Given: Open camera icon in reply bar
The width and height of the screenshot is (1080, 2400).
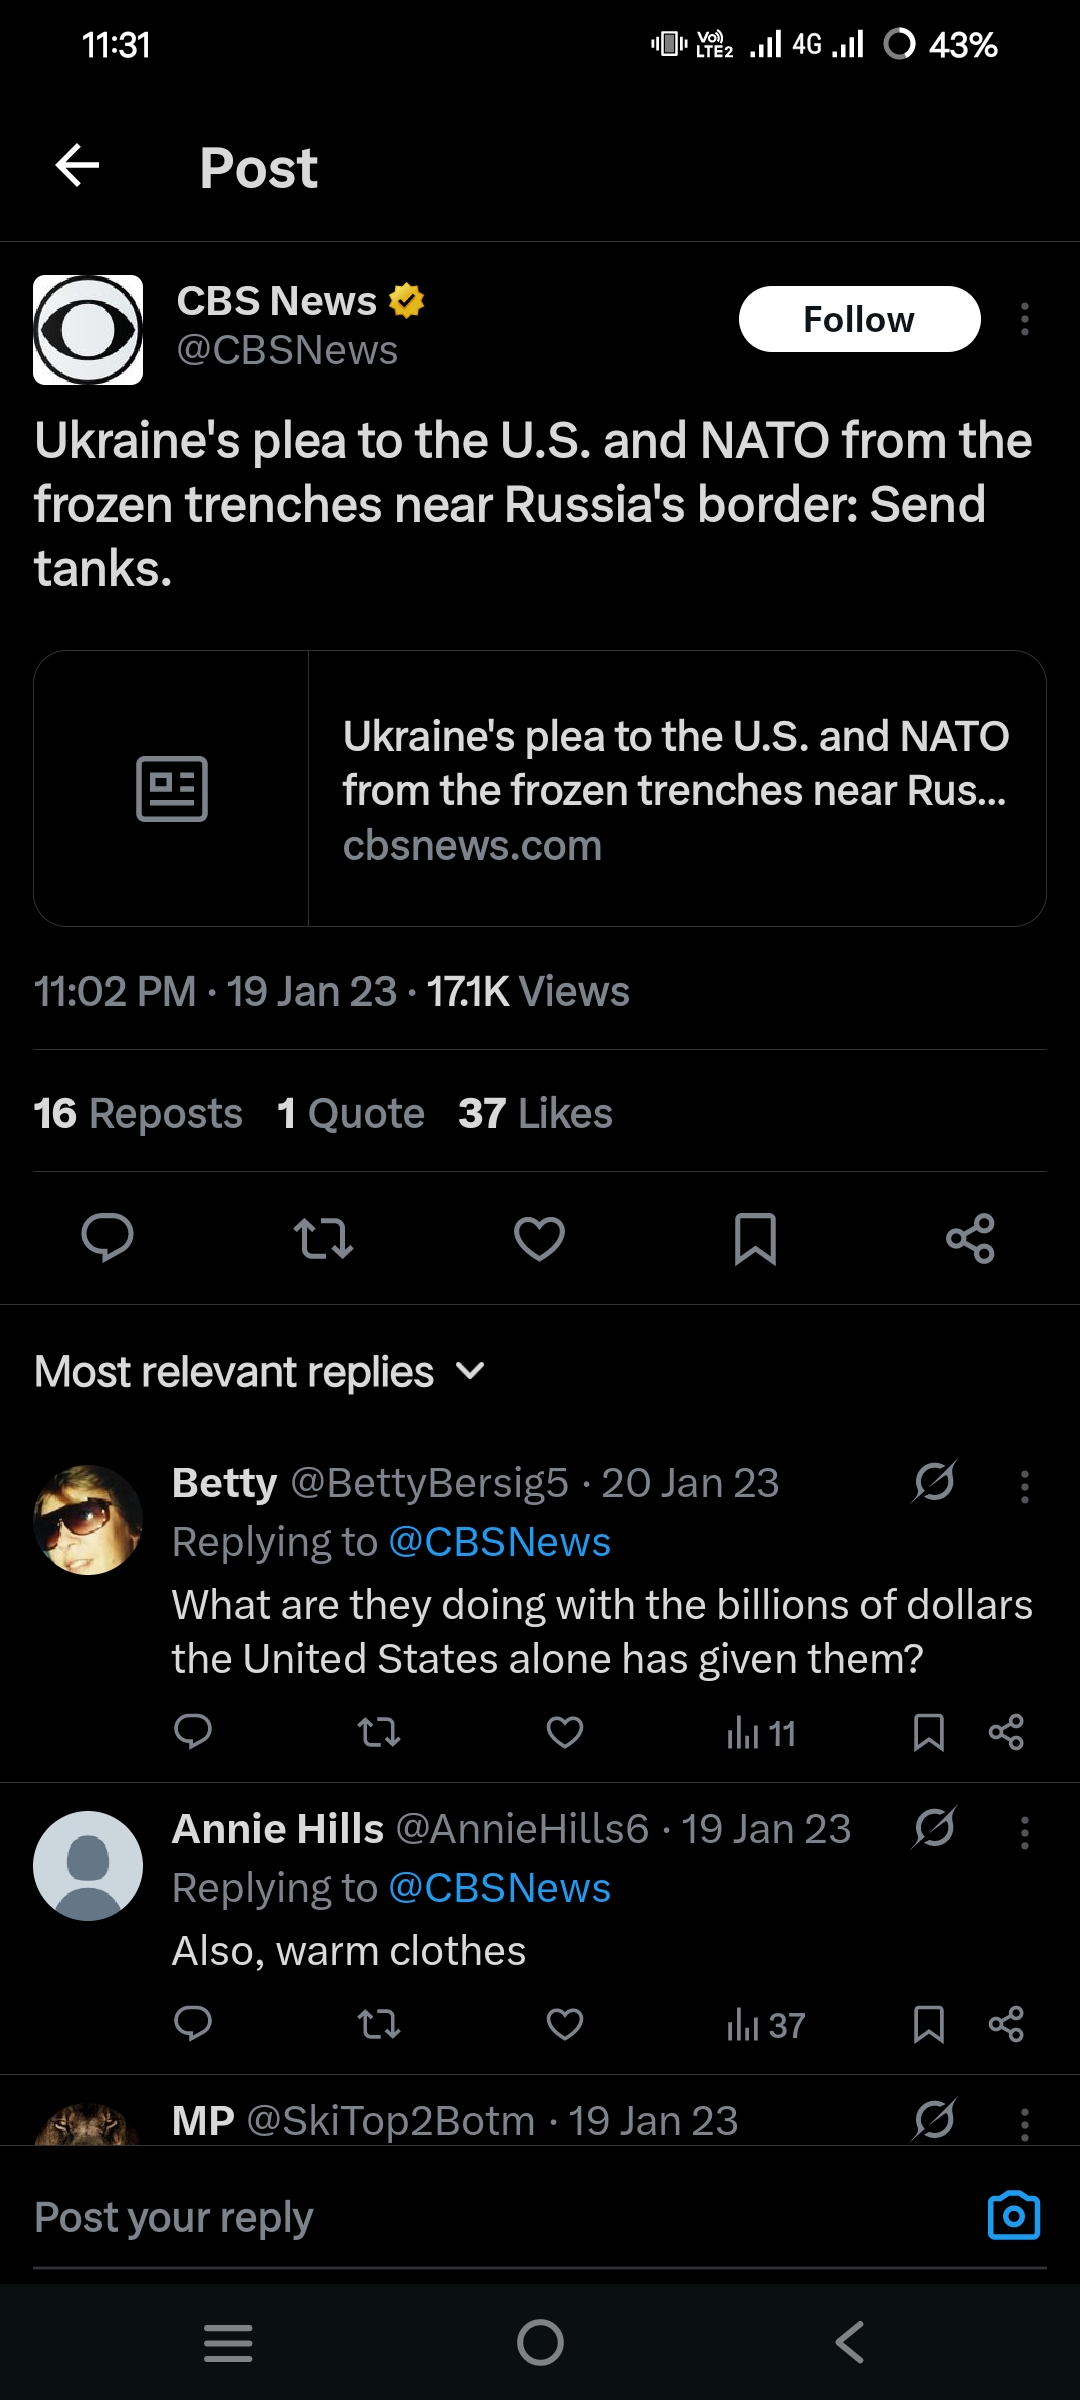Looking at the screenshot, I should pyautogui.click(x=1013, y=2216).
